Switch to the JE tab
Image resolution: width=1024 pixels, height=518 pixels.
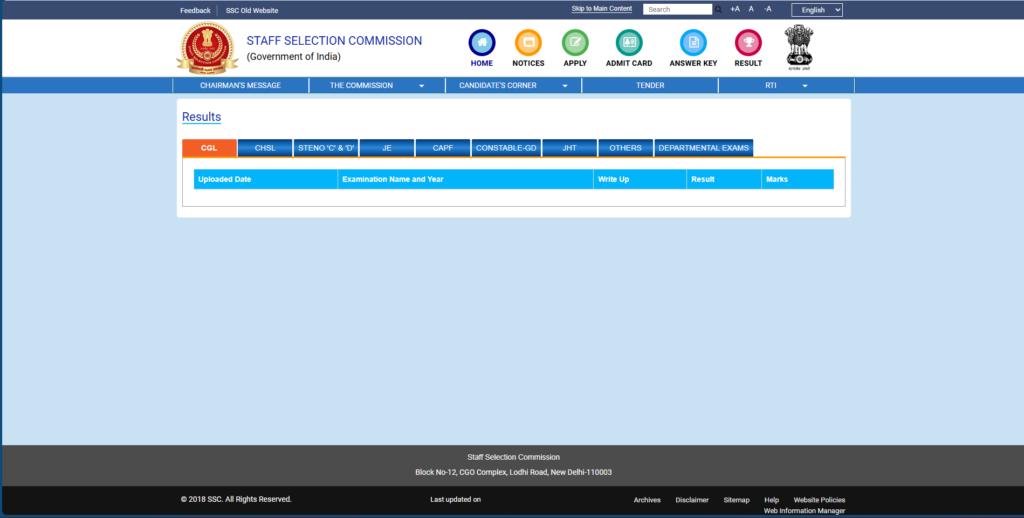tap(387, 148)
